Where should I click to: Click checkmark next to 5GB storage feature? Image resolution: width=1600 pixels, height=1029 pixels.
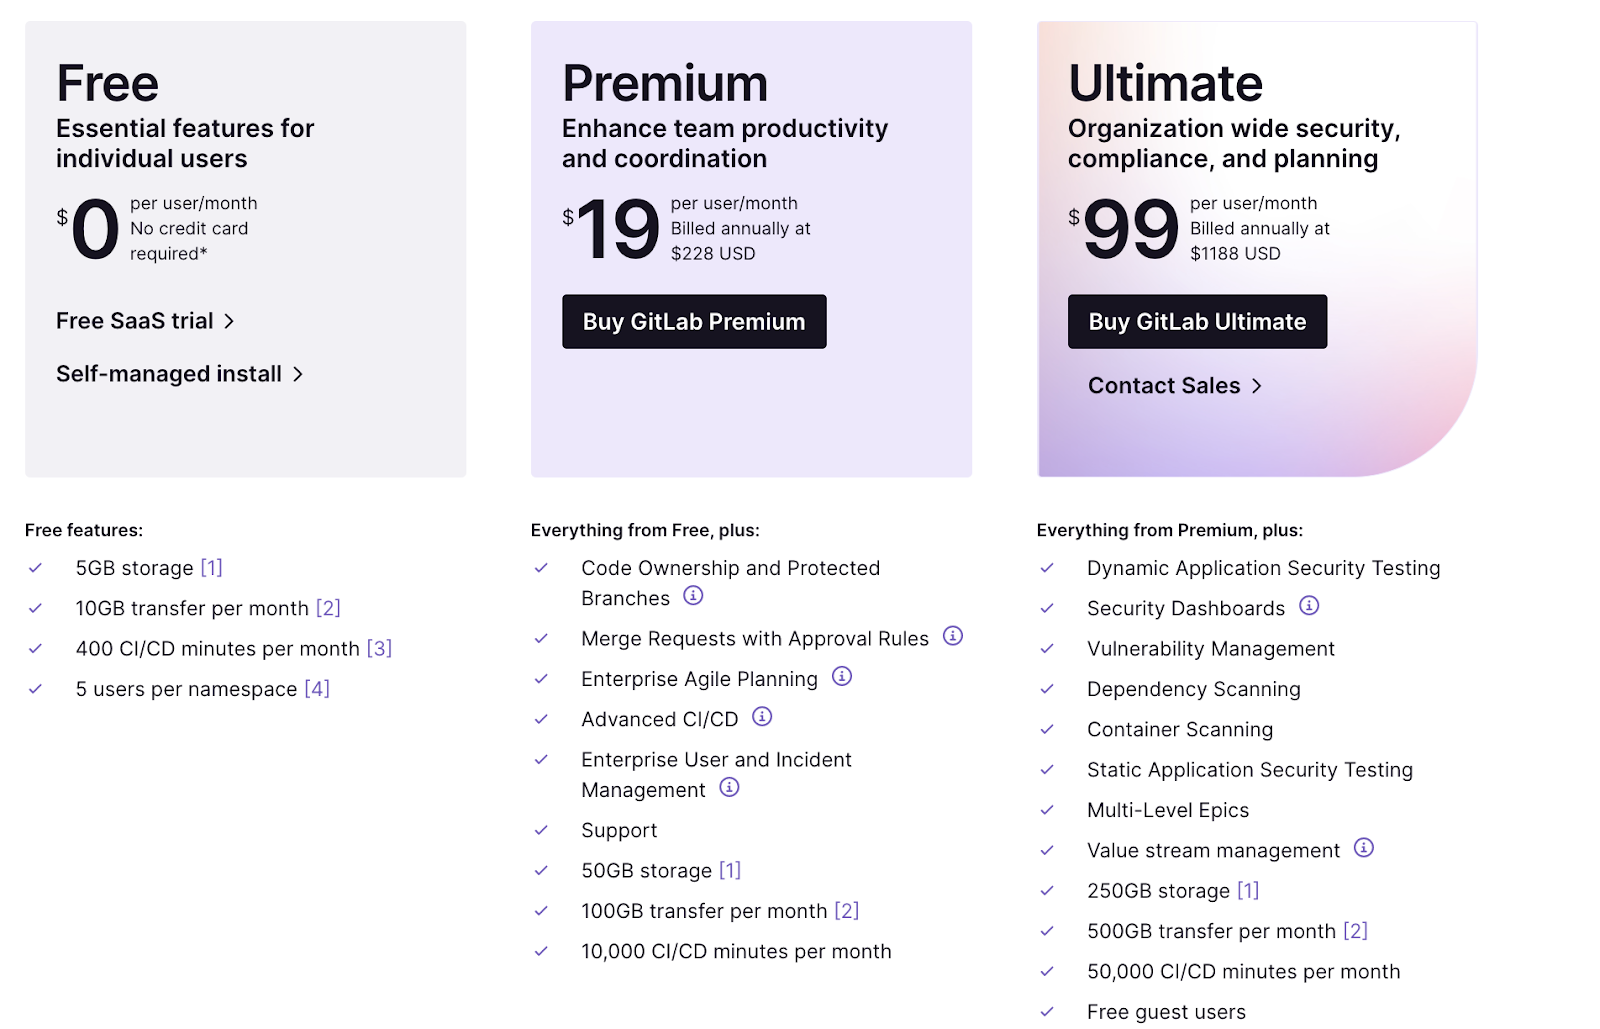point(36,567)
